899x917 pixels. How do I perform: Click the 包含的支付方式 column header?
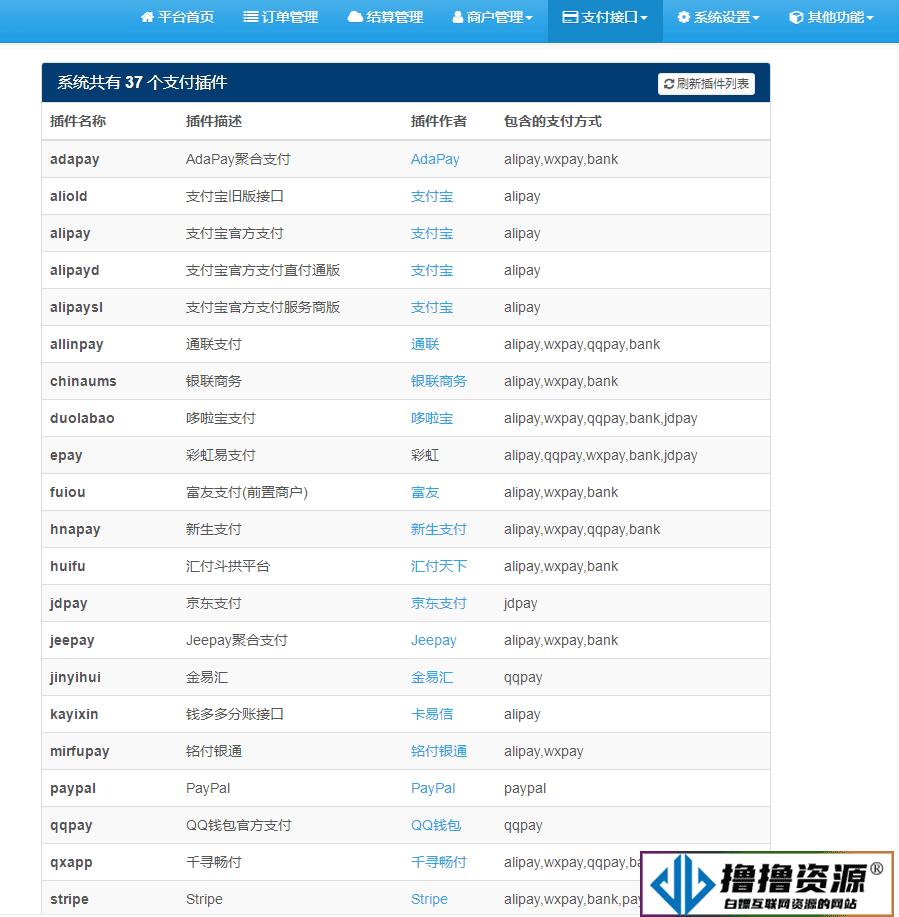(x=553, y=121)
